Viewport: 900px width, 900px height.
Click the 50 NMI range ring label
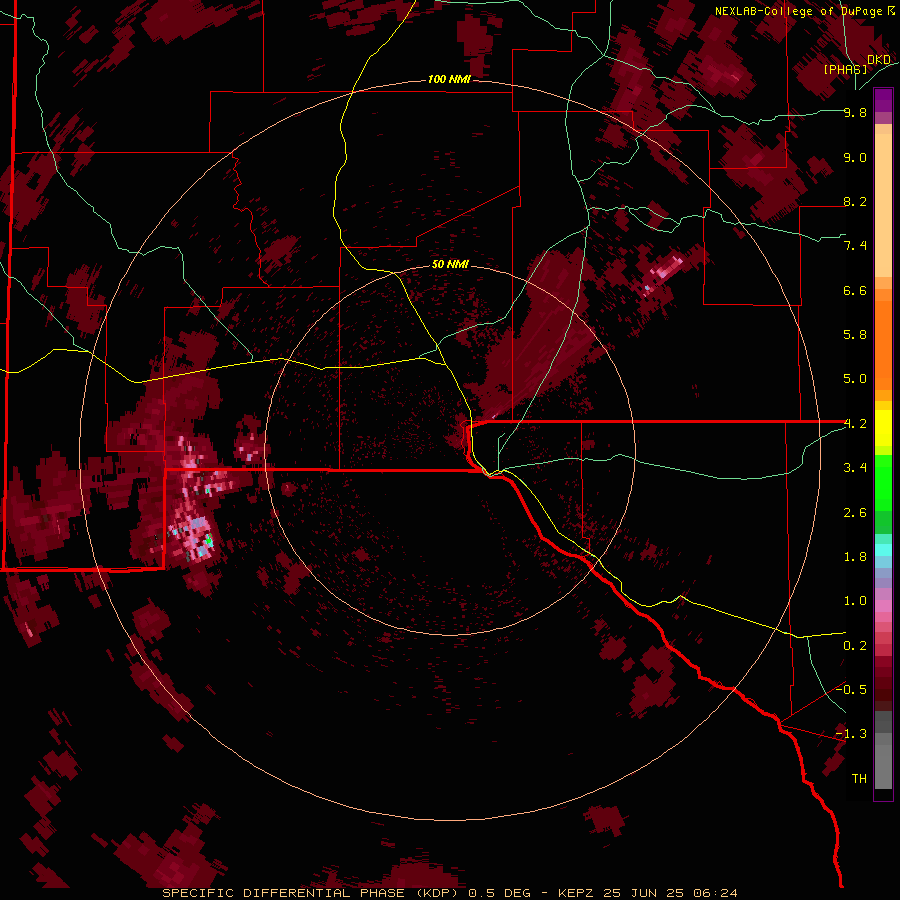(x=450, y=265)
